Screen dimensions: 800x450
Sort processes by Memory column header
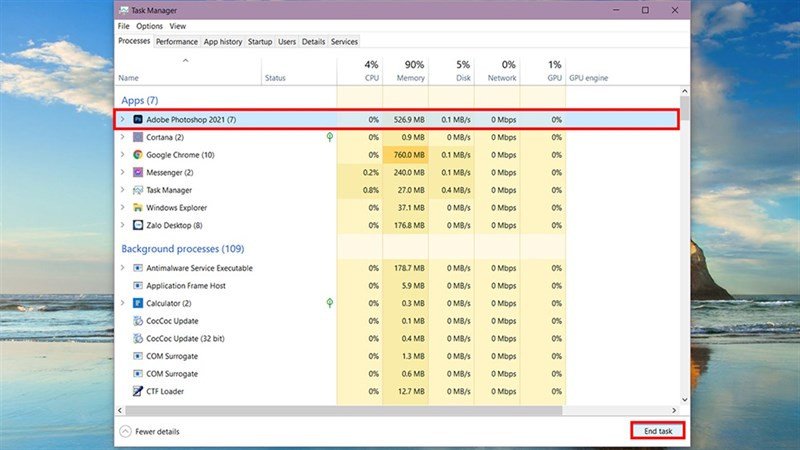click(410, 71)
